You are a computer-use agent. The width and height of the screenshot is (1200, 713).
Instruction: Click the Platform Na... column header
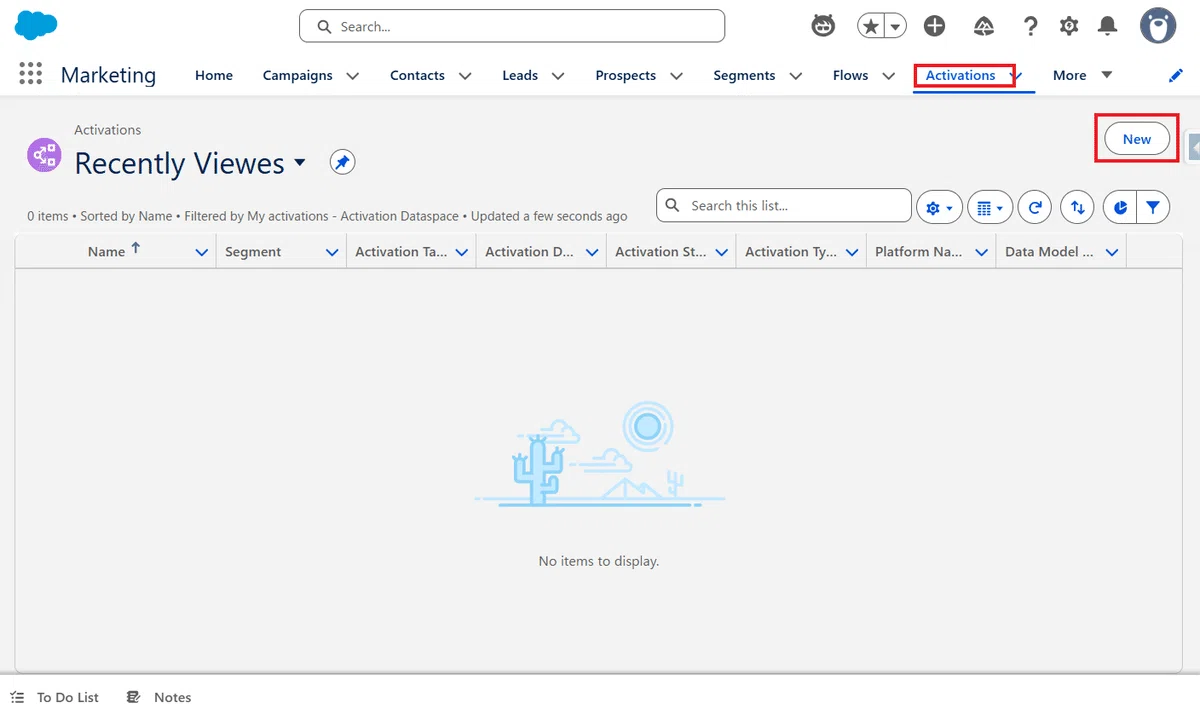[x=918, y=252]
